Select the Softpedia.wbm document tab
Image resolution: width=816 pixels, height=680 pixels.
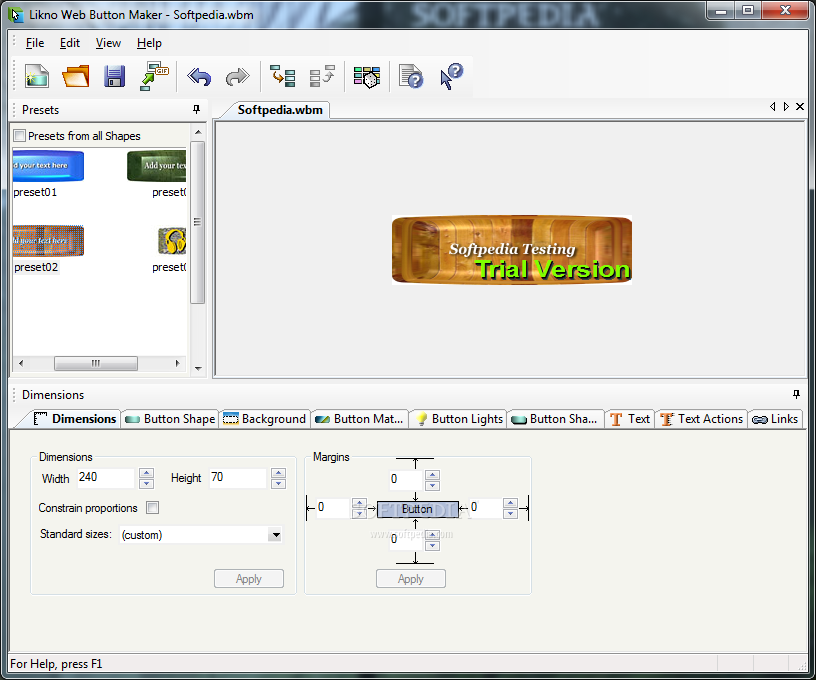coord(280,110)
